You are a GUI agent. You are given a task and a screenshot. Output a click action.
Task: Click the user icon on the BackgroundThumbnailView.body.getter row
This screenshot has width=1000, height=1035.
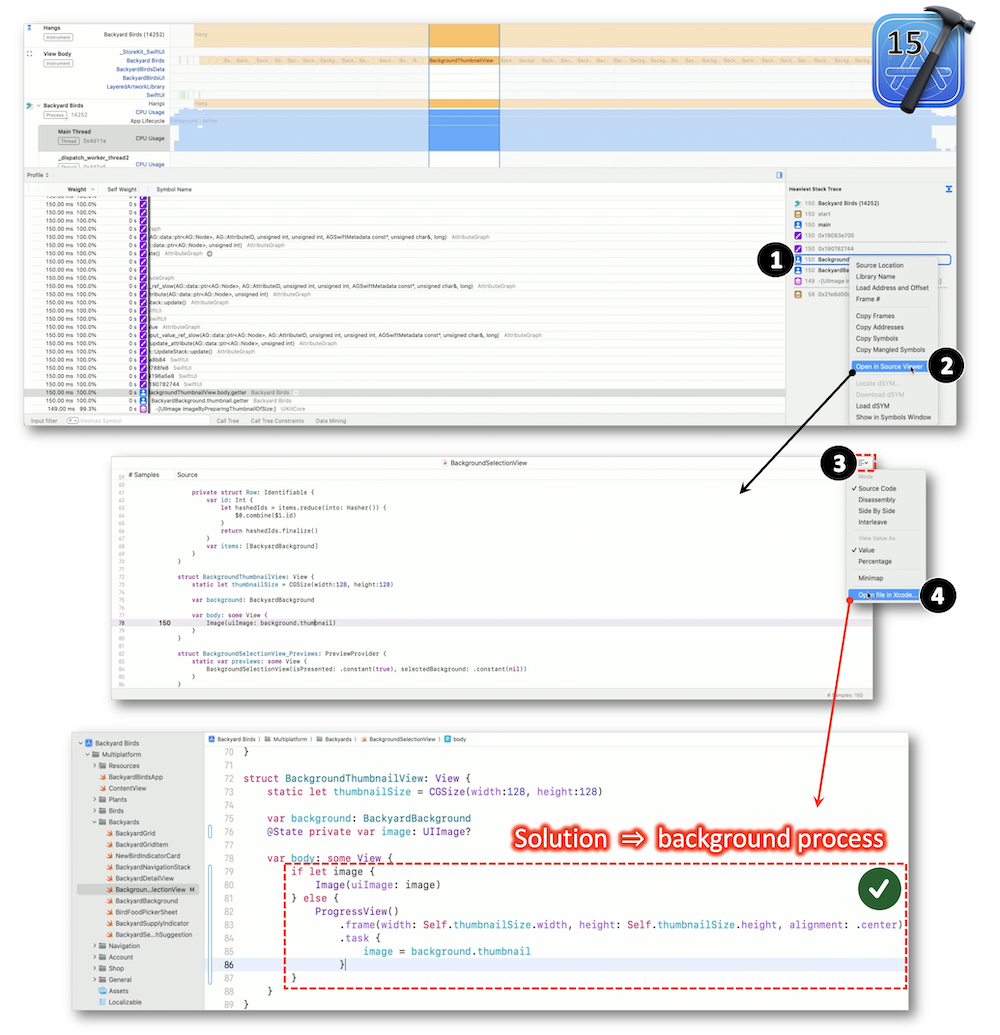pos(143,392)
